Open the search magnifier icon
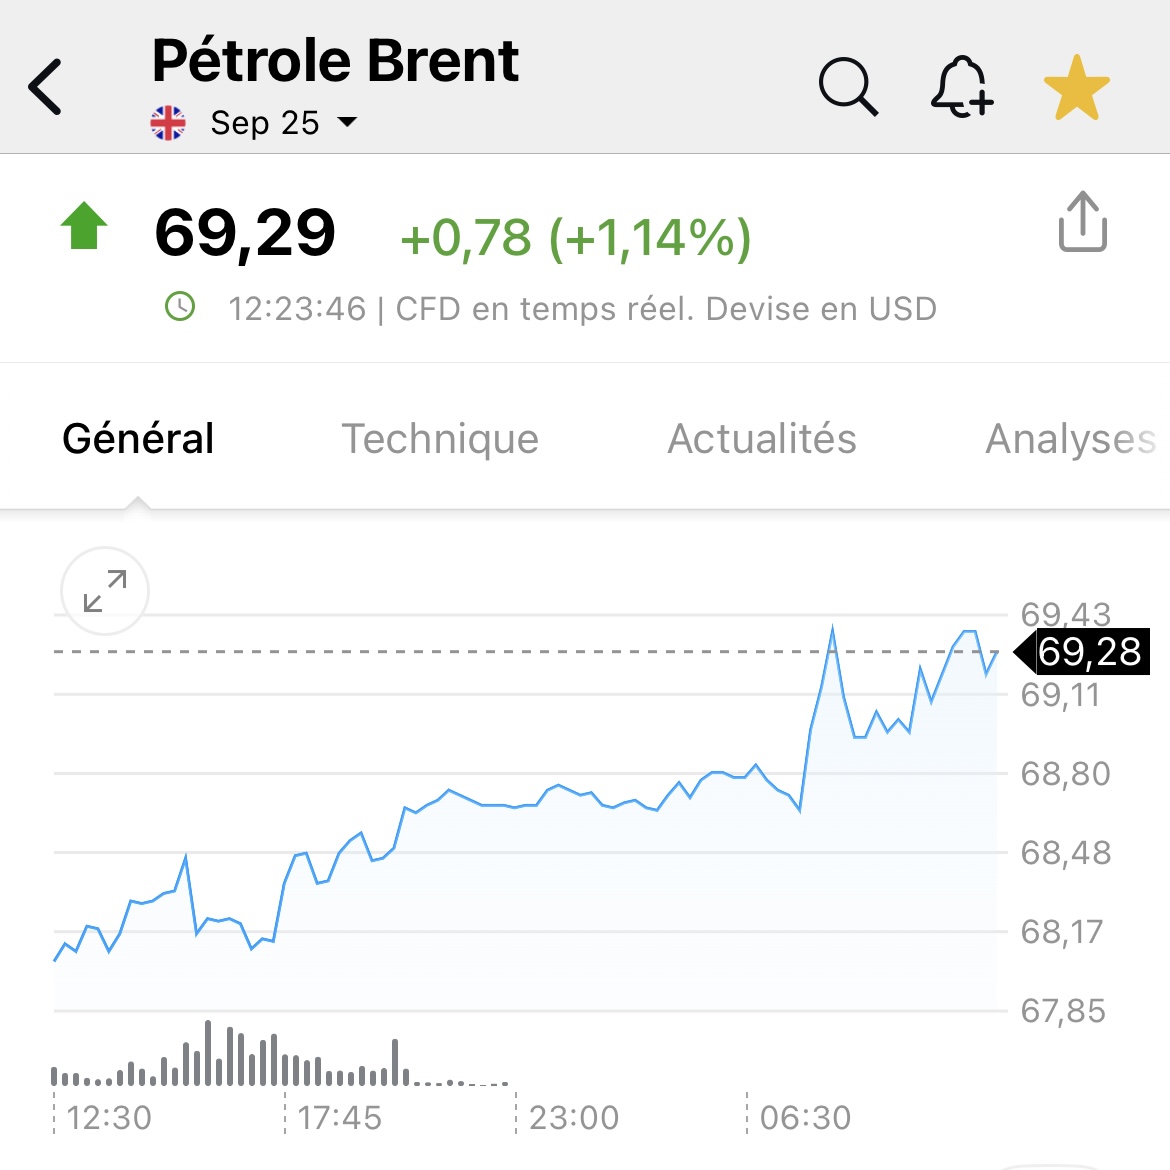 pyautogui.click(x=848, y=87)
